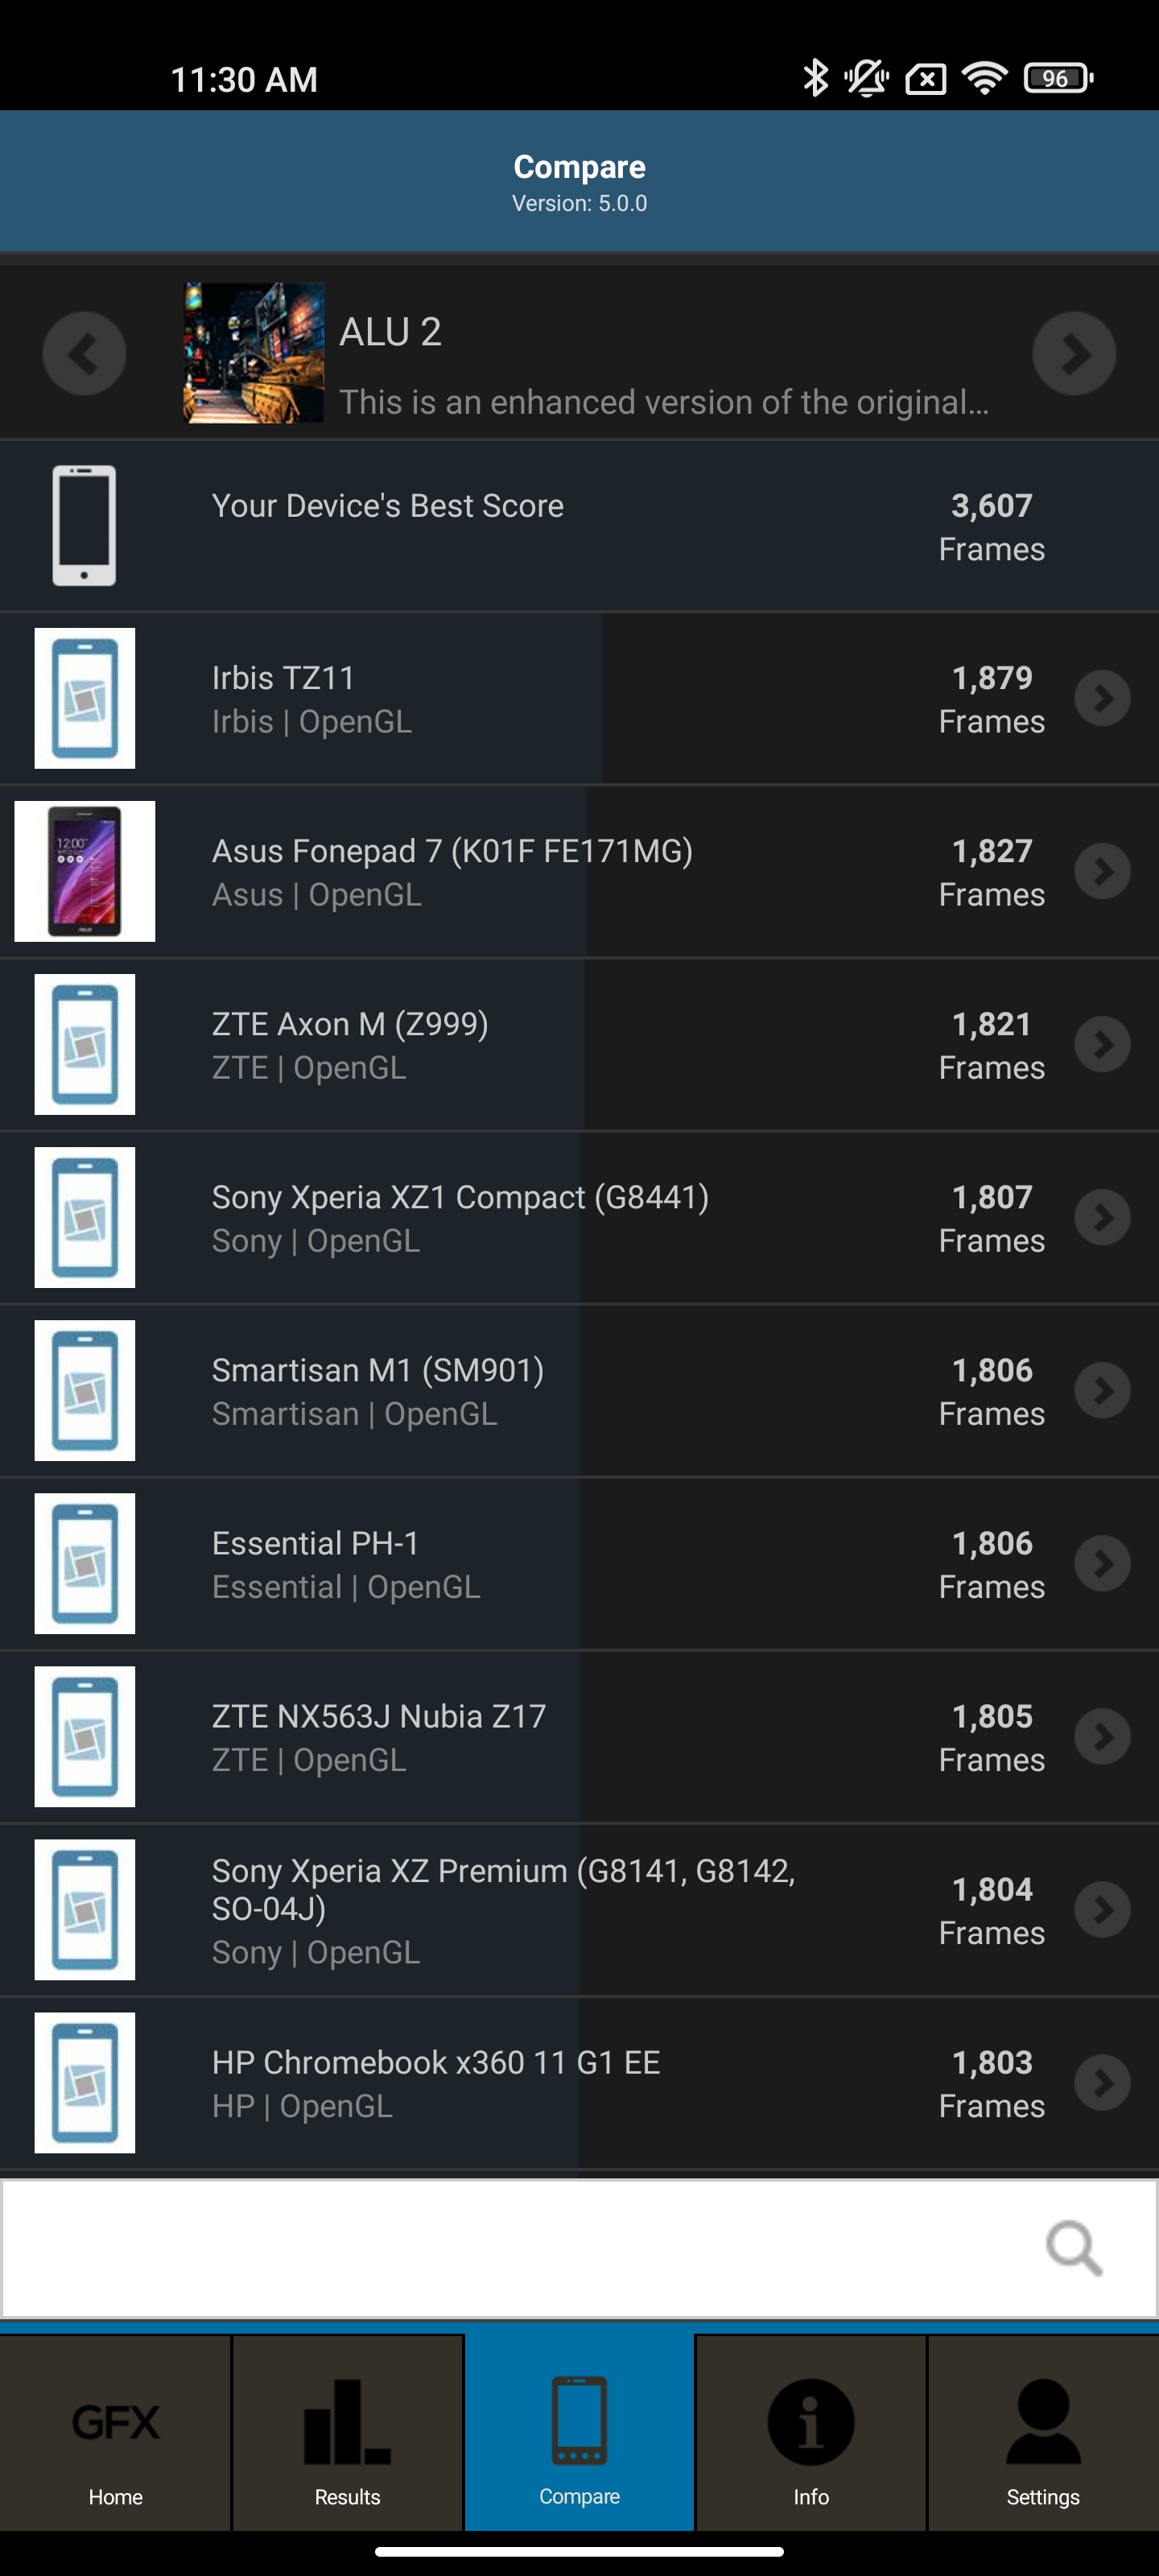Switch to the Results tab
The image size is (1159, 2576).
tap(347, 2433)
